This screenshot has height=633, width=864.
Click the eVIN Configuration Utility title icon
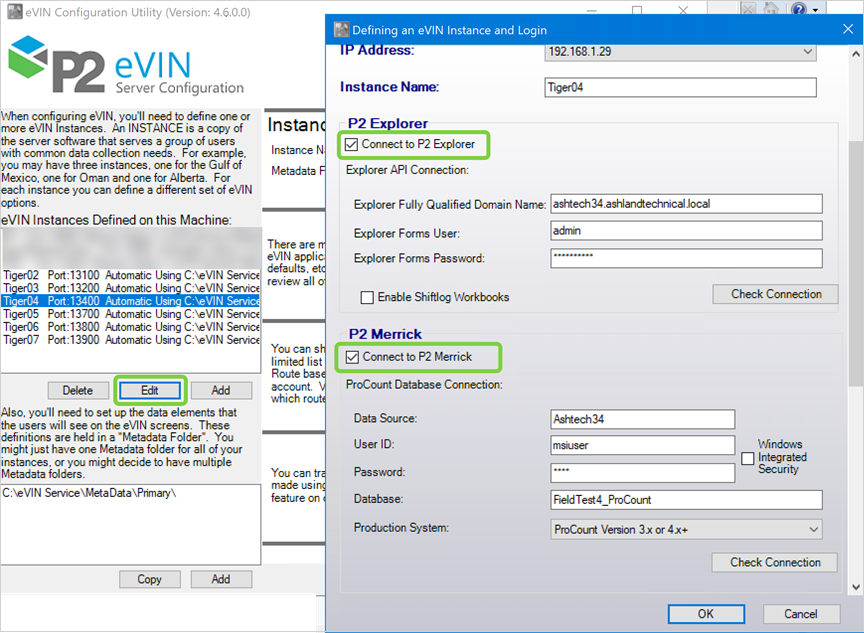click(12, 13)
